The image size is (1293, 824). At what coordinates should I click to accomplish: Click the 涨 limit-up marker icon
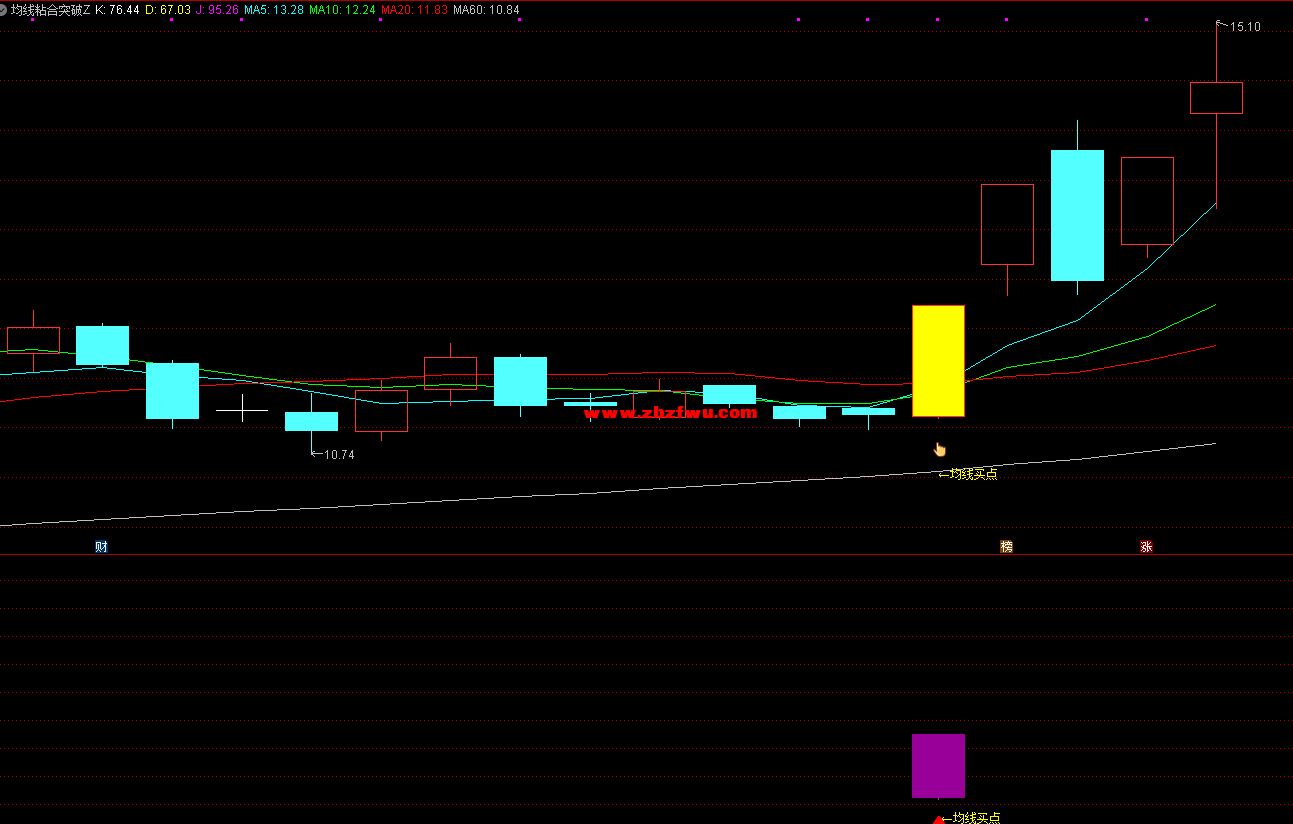(1146, 546)
